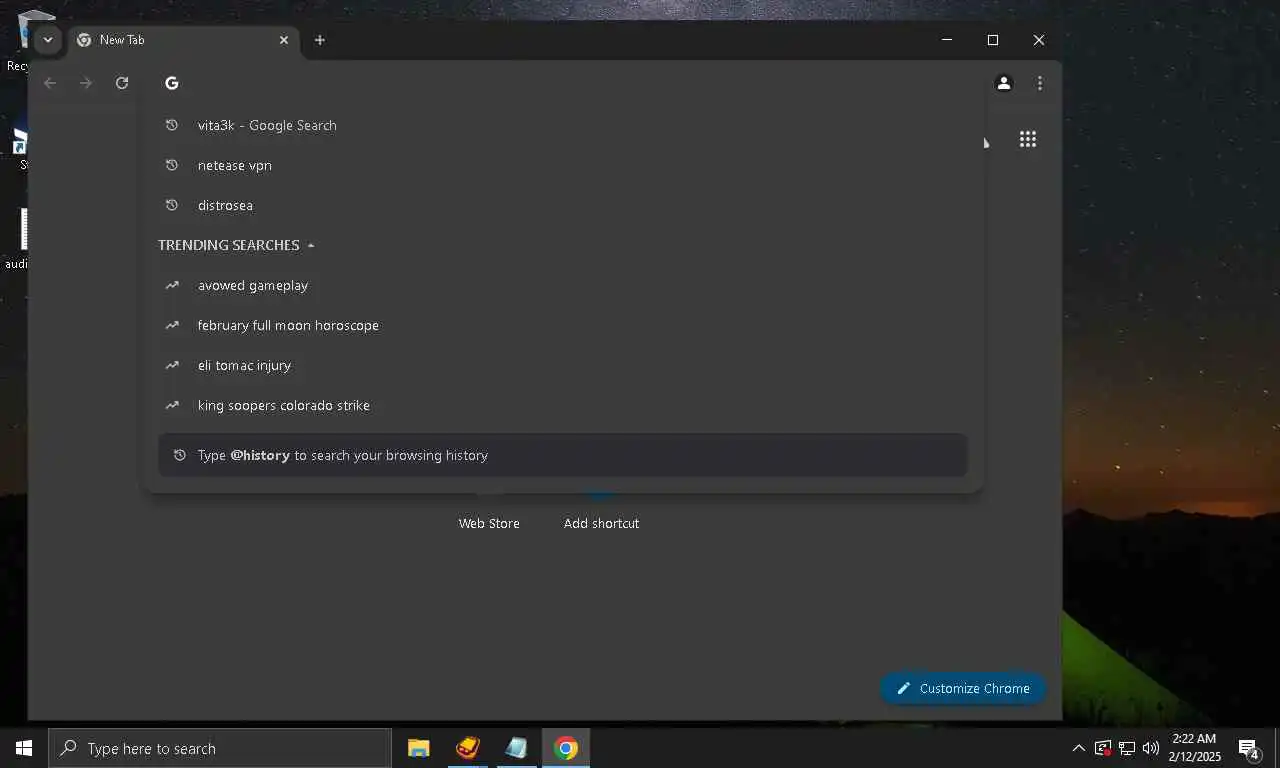Maximize the Chrome window
The height and width of the screenshot is (768, 1280).
(x=993, y=40)
